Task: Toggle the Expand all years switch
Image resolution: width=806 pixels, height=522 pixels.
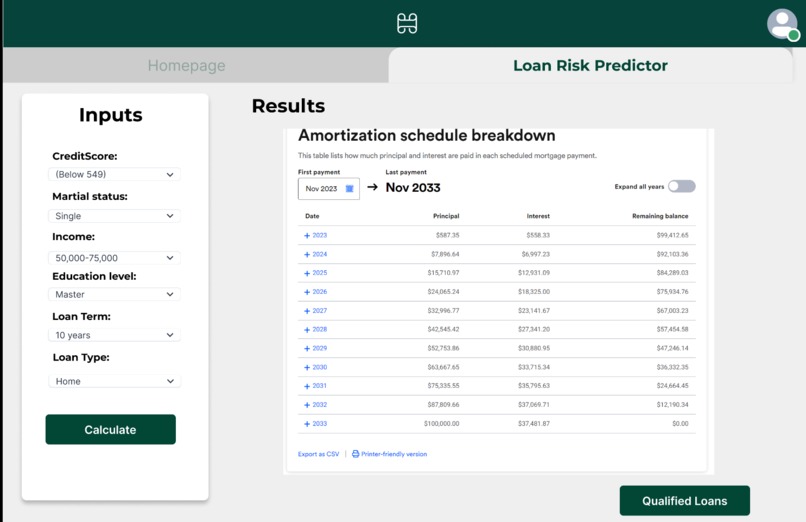Action: click(x=682, y=187)
